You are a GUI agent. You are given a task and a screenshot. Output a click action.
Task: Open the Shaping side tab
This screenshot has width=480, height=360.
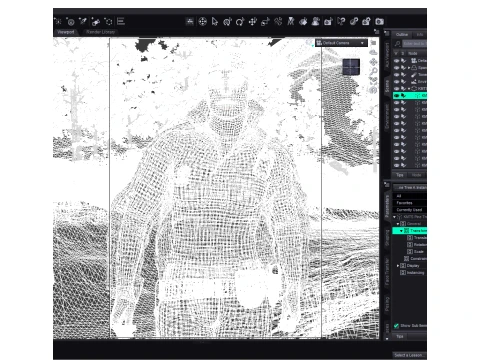pyautogui.click(x=387, y=238)
